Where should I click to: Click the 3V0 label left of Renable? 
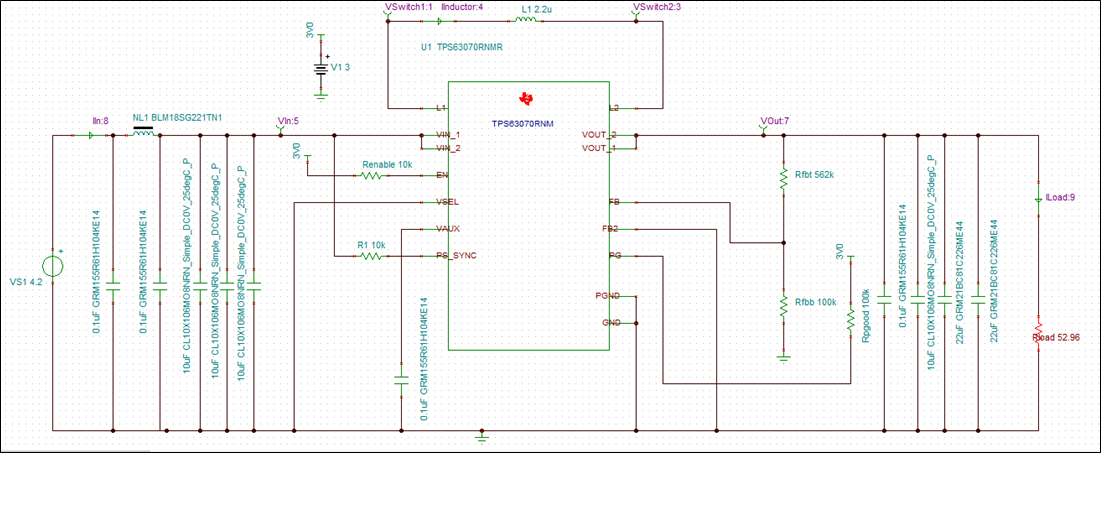tap(297, 150)
